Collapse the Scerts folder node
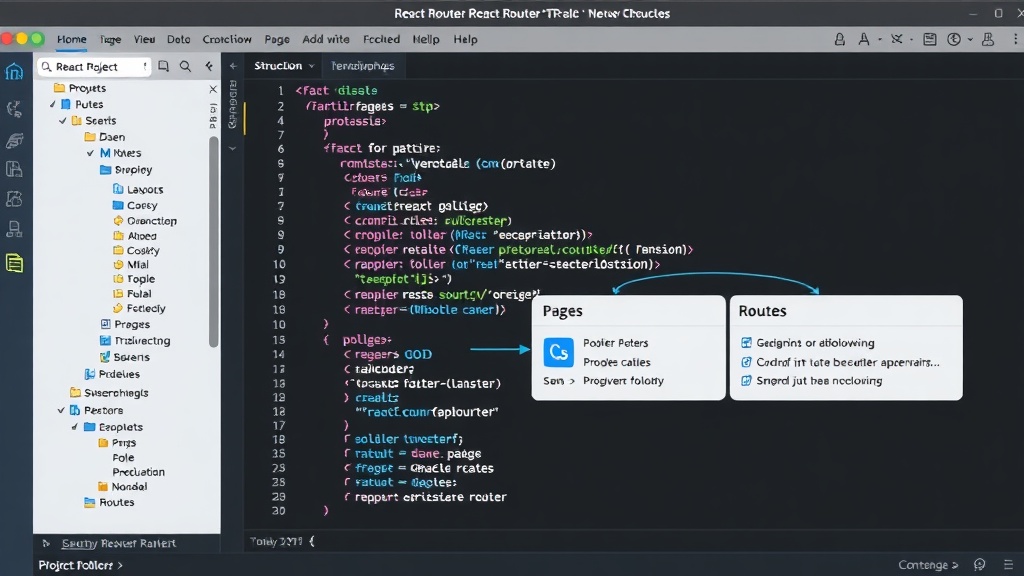1024x576 pixels. click(63, 121)
